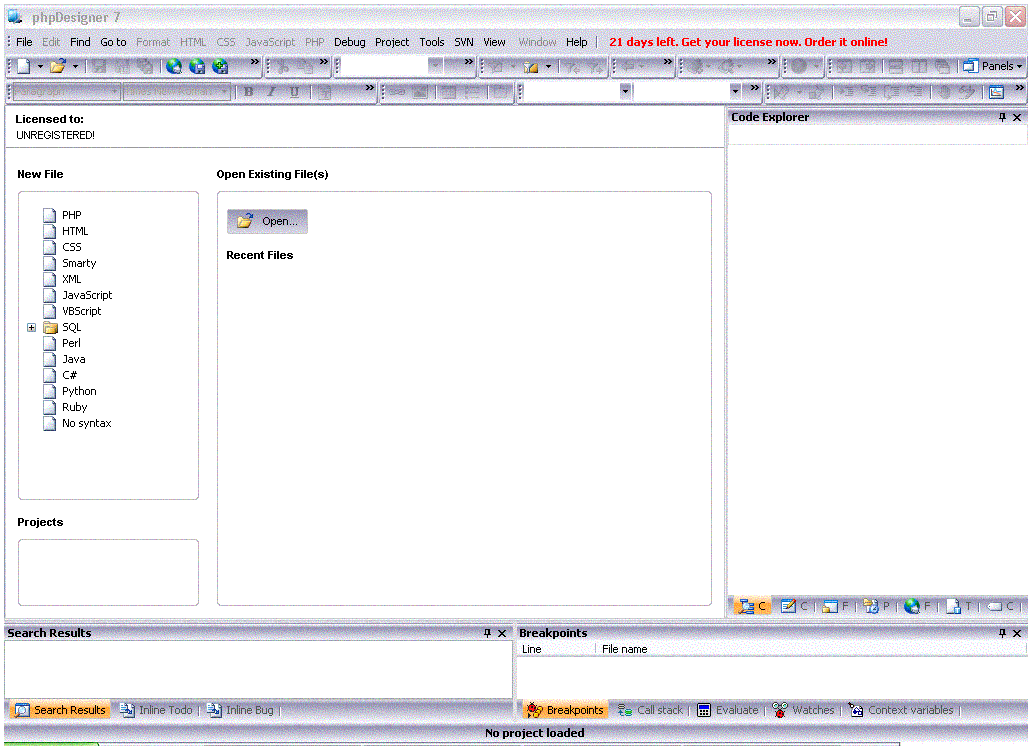This screenshot has height=746, width=1032.
Task: Switch to the Inline Bug tab
Action: [x=240, y=710]
